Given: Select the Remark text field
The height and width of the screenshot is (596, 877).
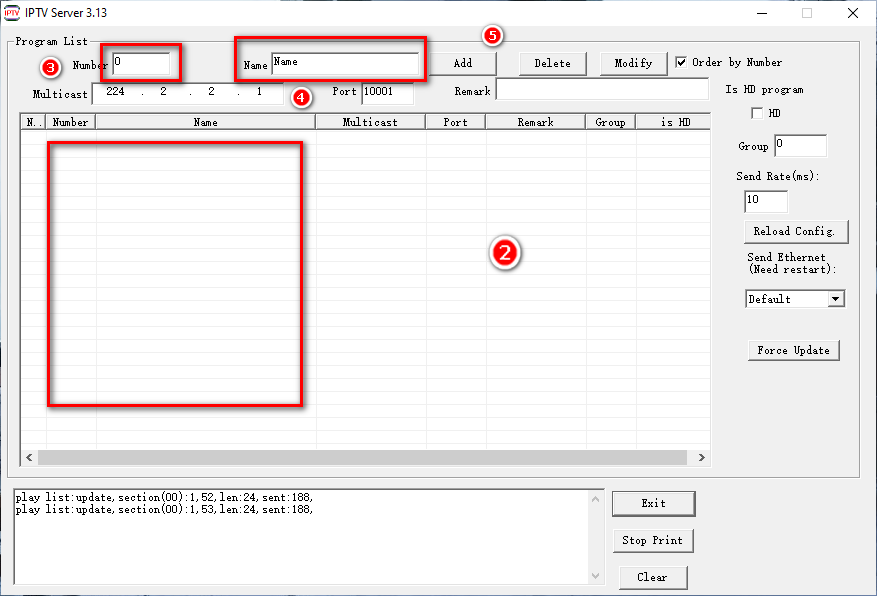Looking at the screenshot, I should [602, 90].
